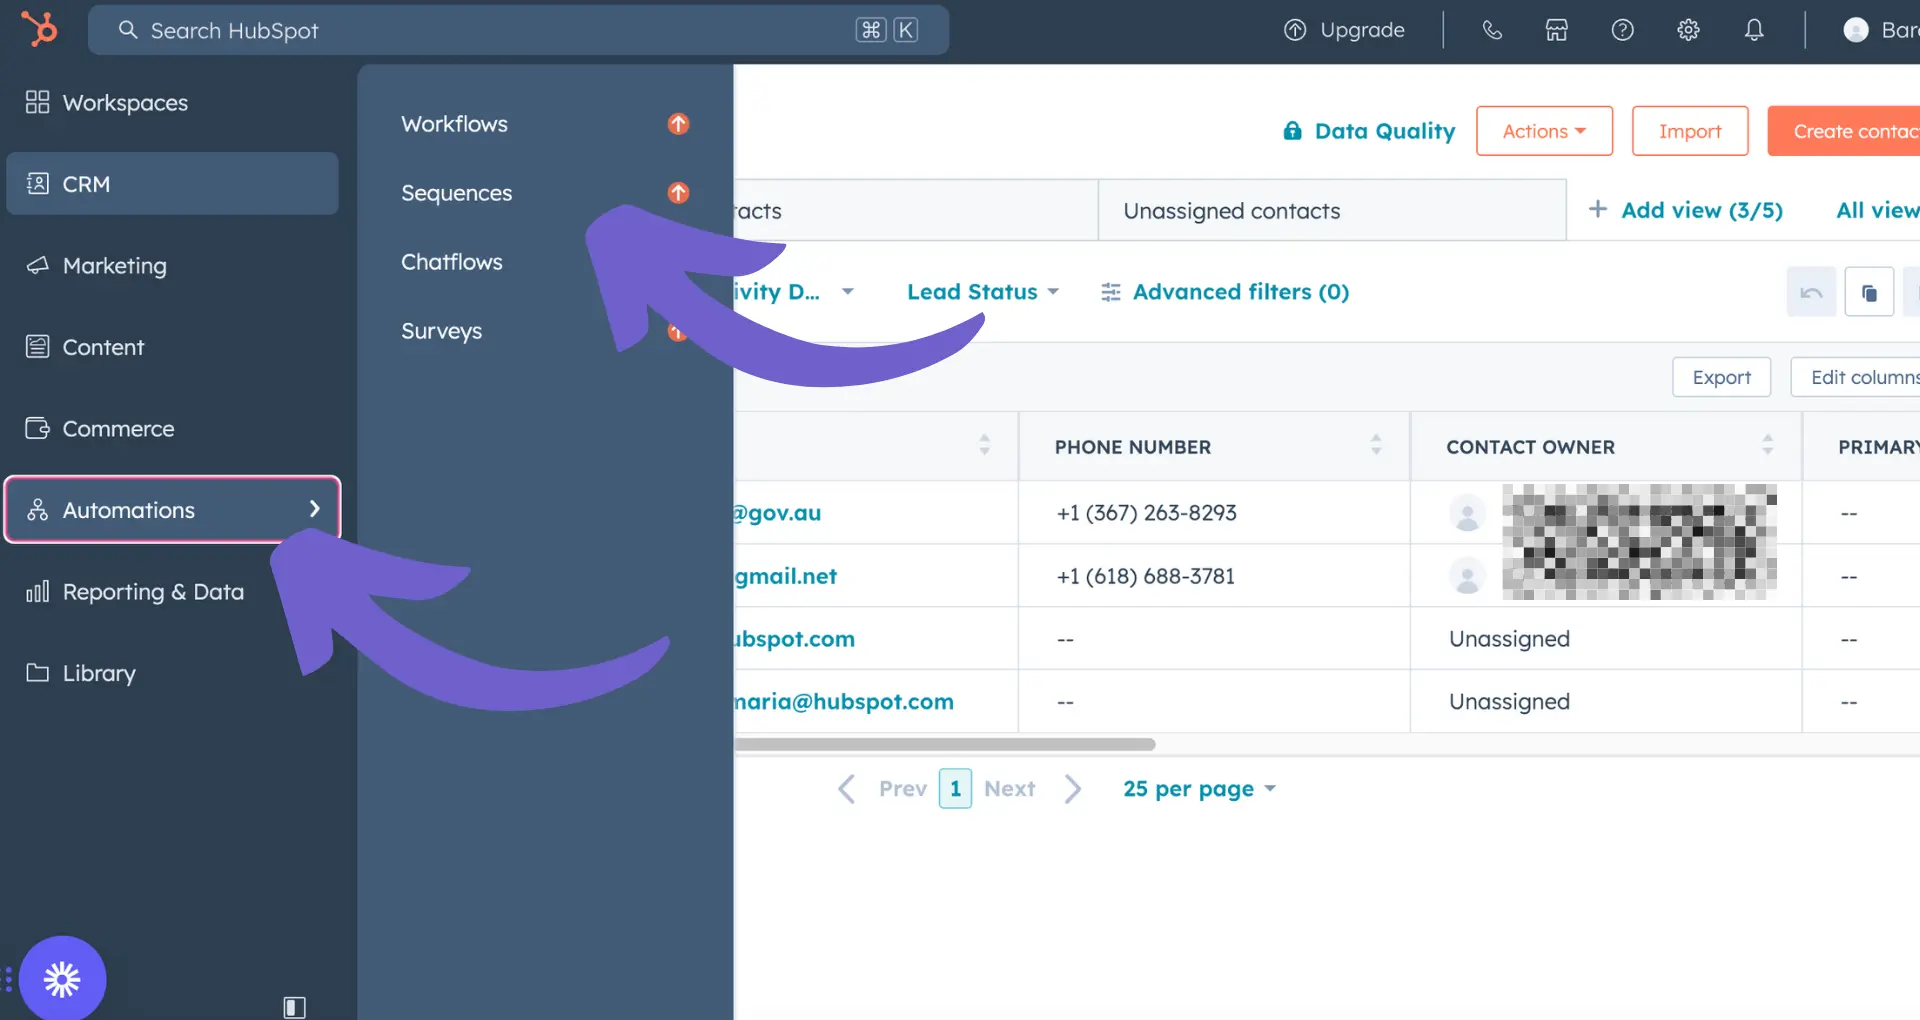The image size is (1920, 1020).
Task: Select CRM in the sidebar
Action: tap(172, 184)
